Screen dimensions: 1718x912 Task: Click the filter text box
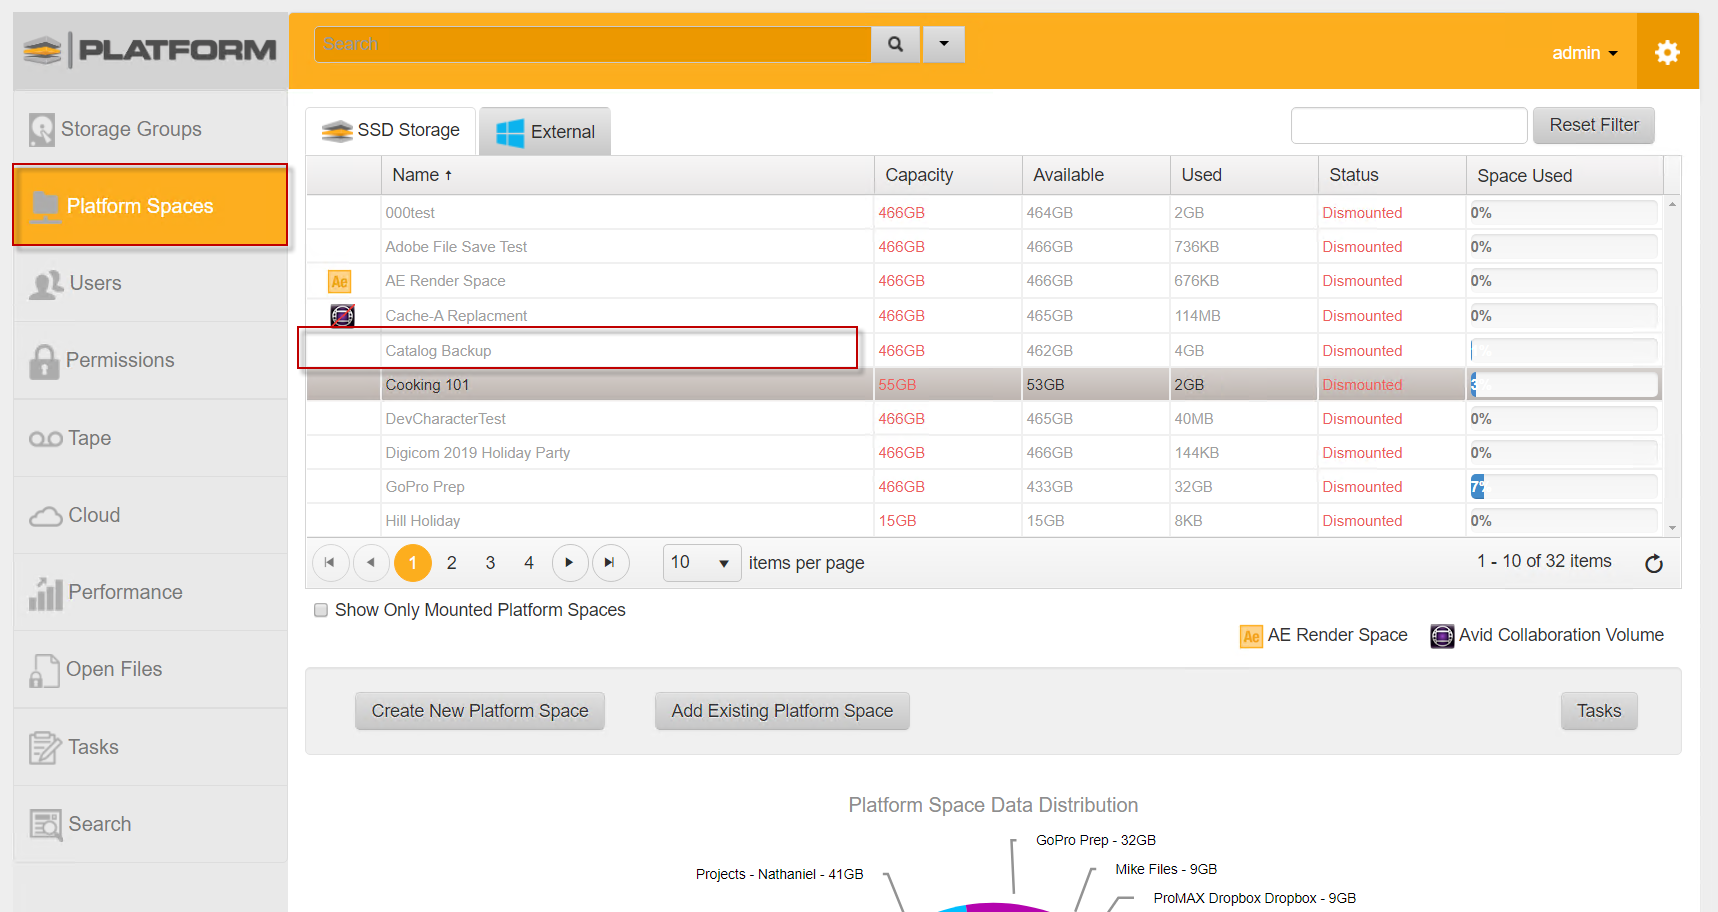pyautogui.click(x=1409, y=125)
